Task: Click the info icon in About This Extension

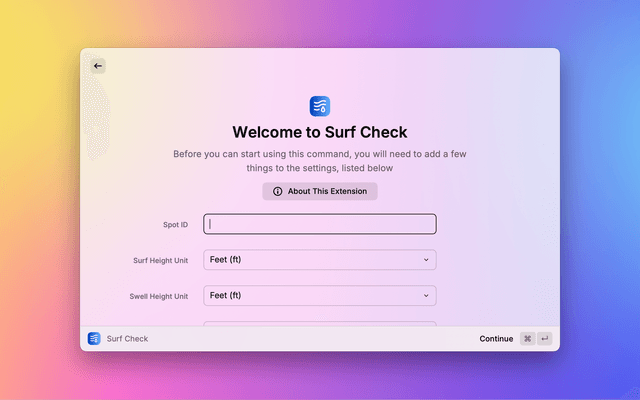Action: (278, 191)
